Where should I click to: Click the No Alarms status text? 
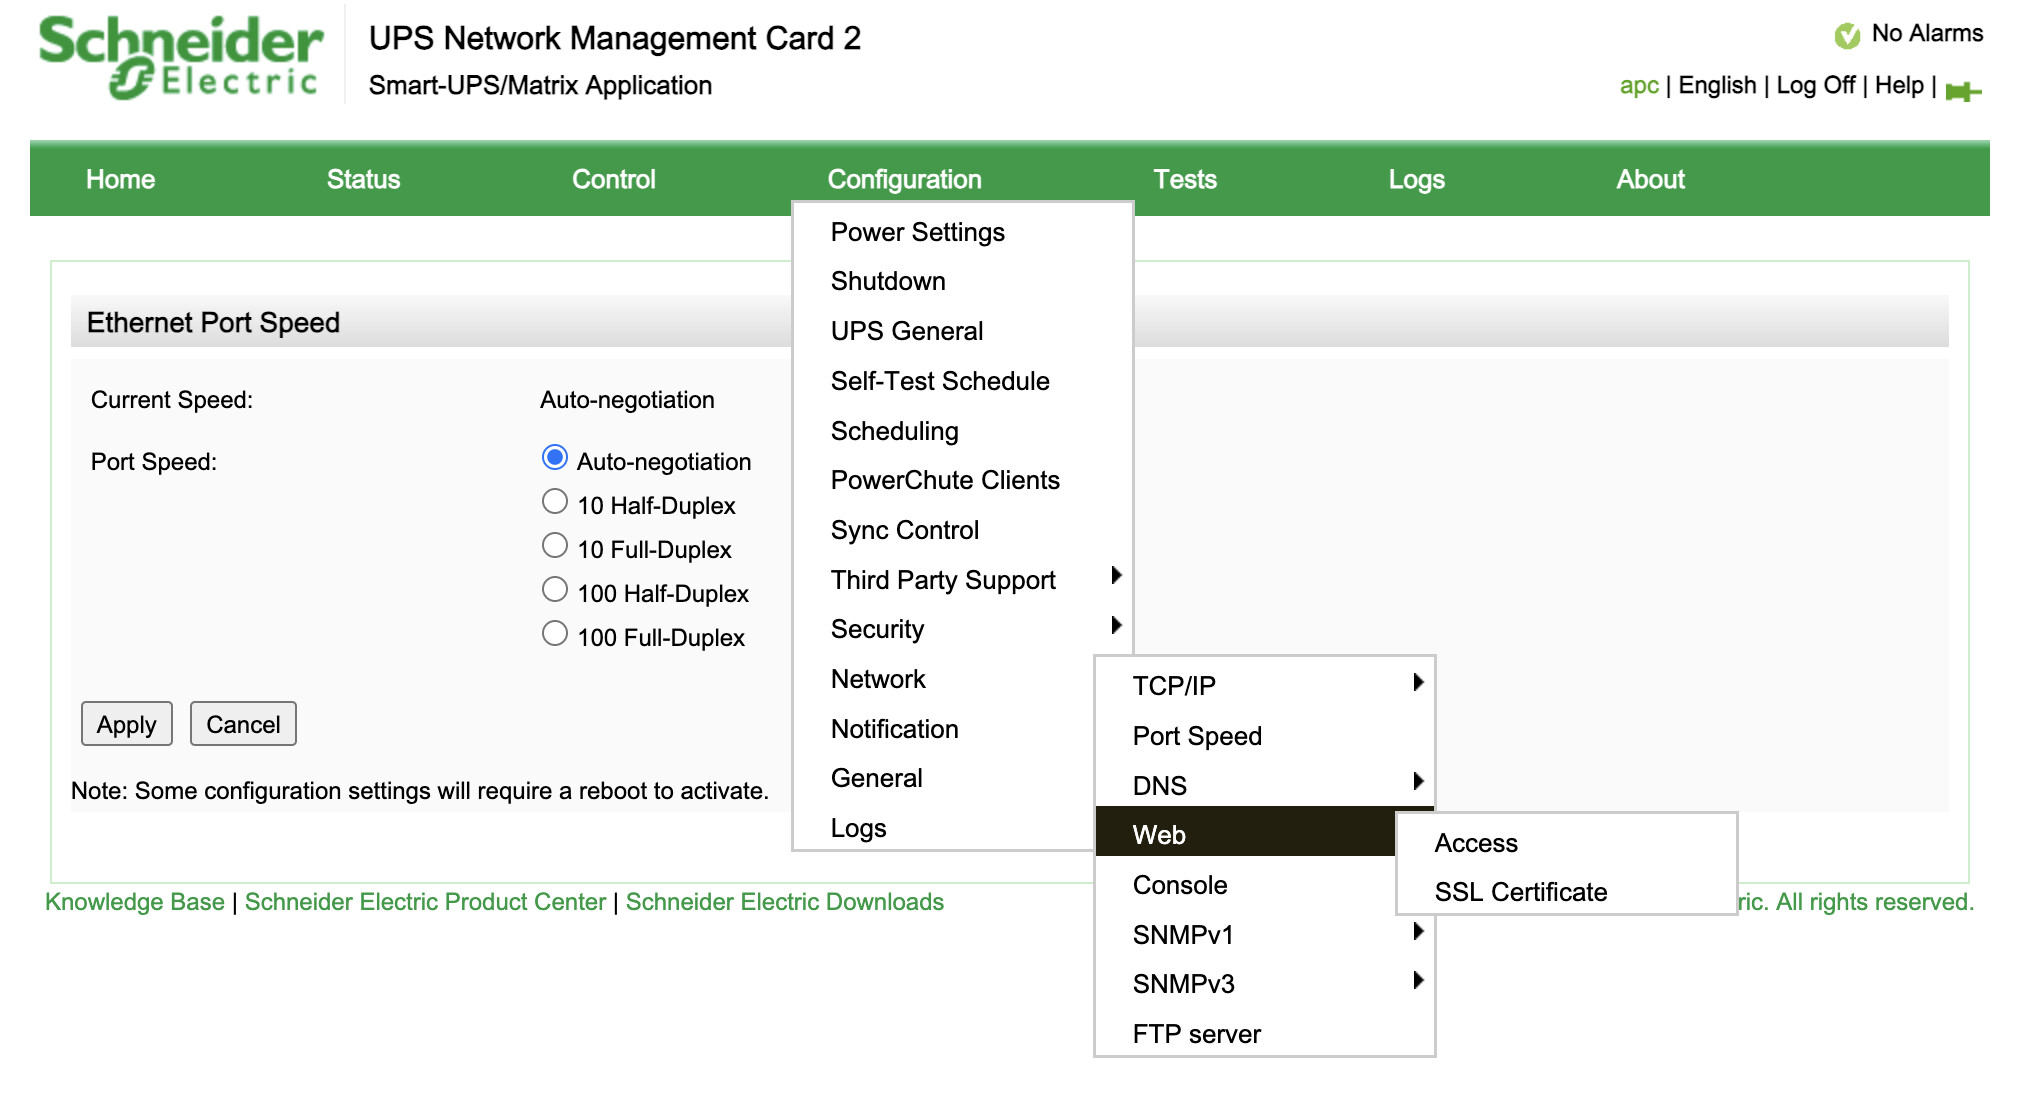pyautogui.click(x=1927, y=33)
